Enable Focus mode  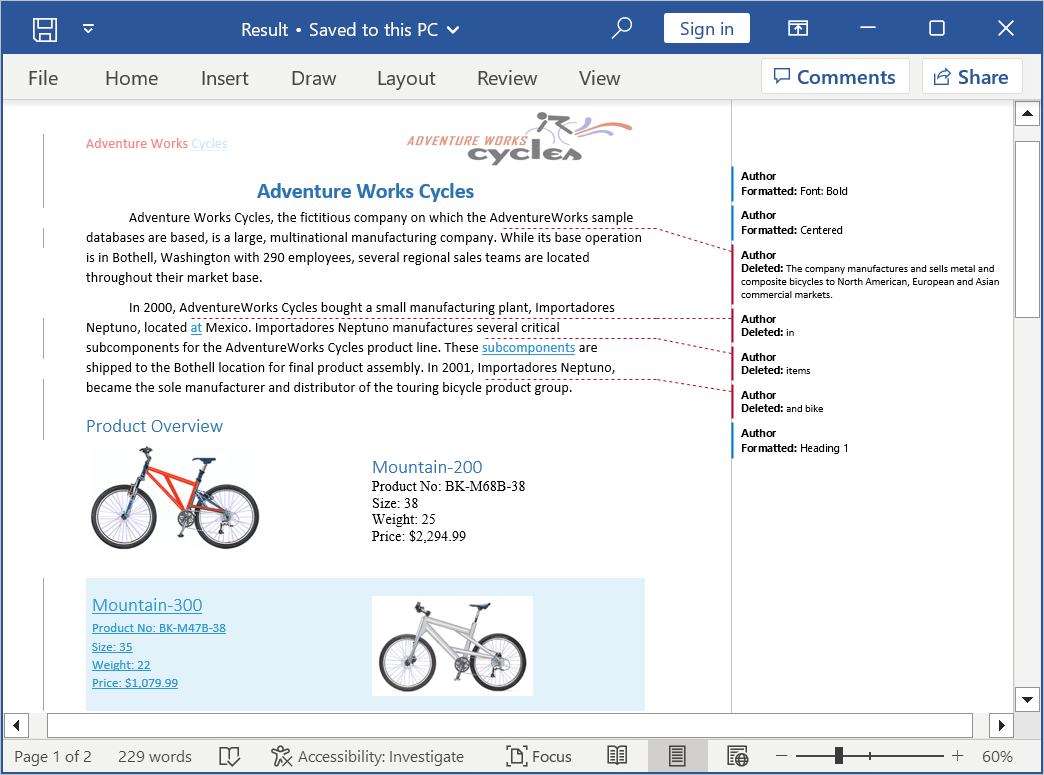click(539, 756)
